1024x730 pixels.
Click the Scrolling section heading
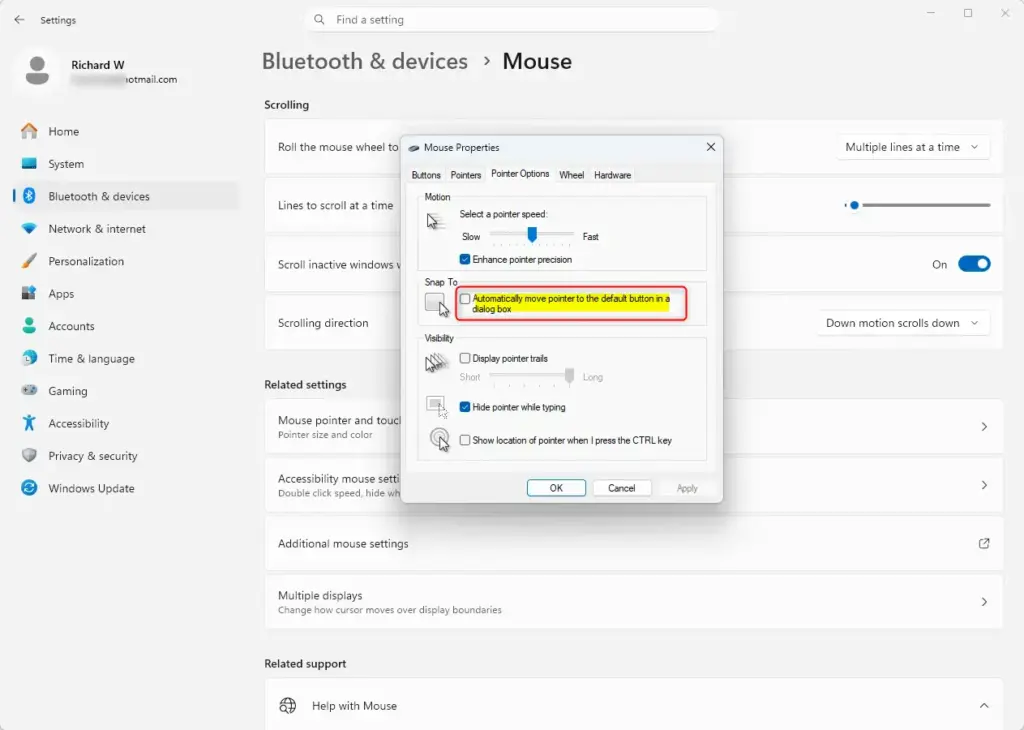(x=286, y=104)
